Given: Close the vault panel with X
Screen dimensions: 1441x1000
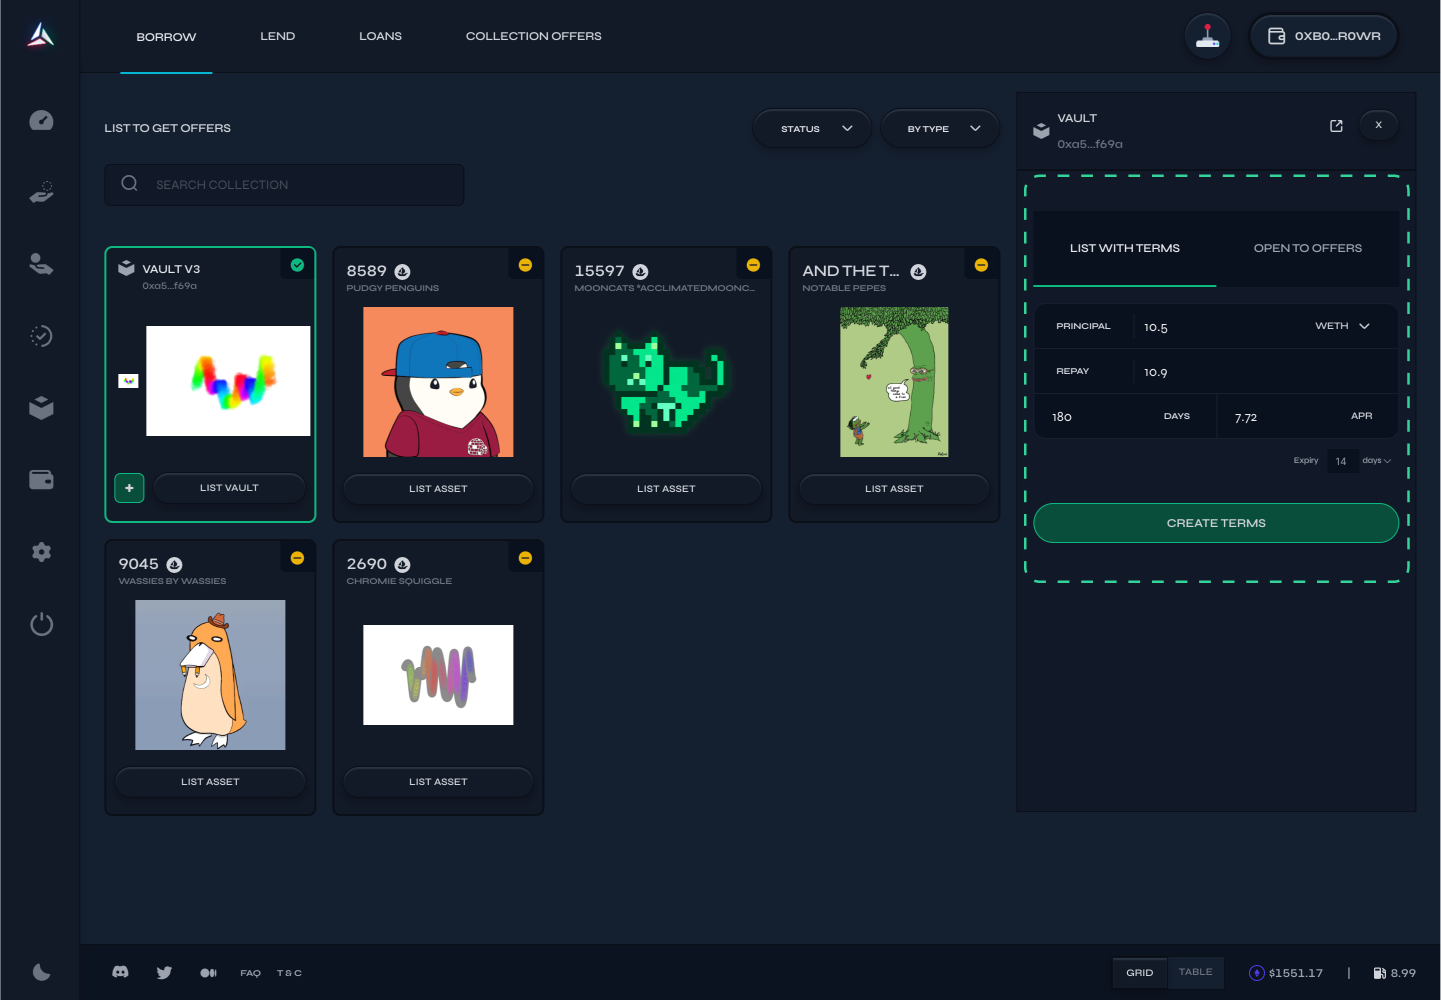Looking at the screenshot, I should 1379,125.
